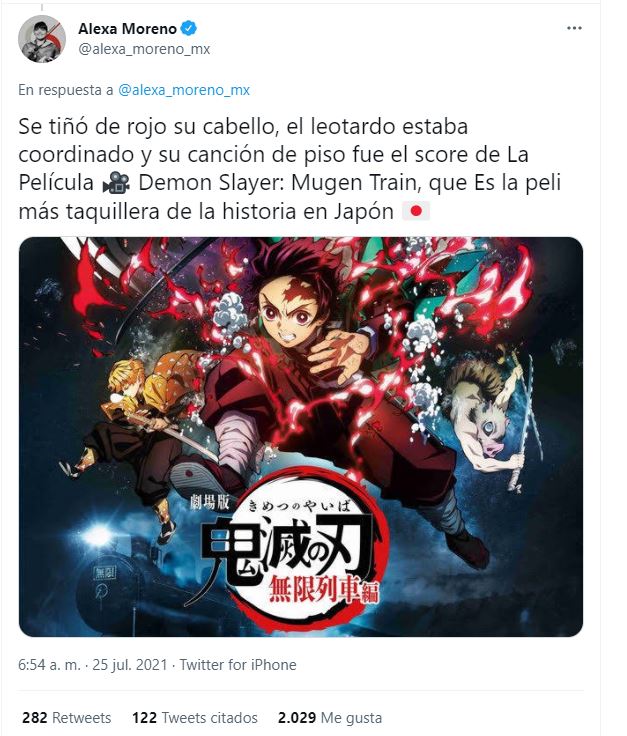This screenshot has width=627, height=736.
Task: Click the tweet text body
Action: [290, 169]
